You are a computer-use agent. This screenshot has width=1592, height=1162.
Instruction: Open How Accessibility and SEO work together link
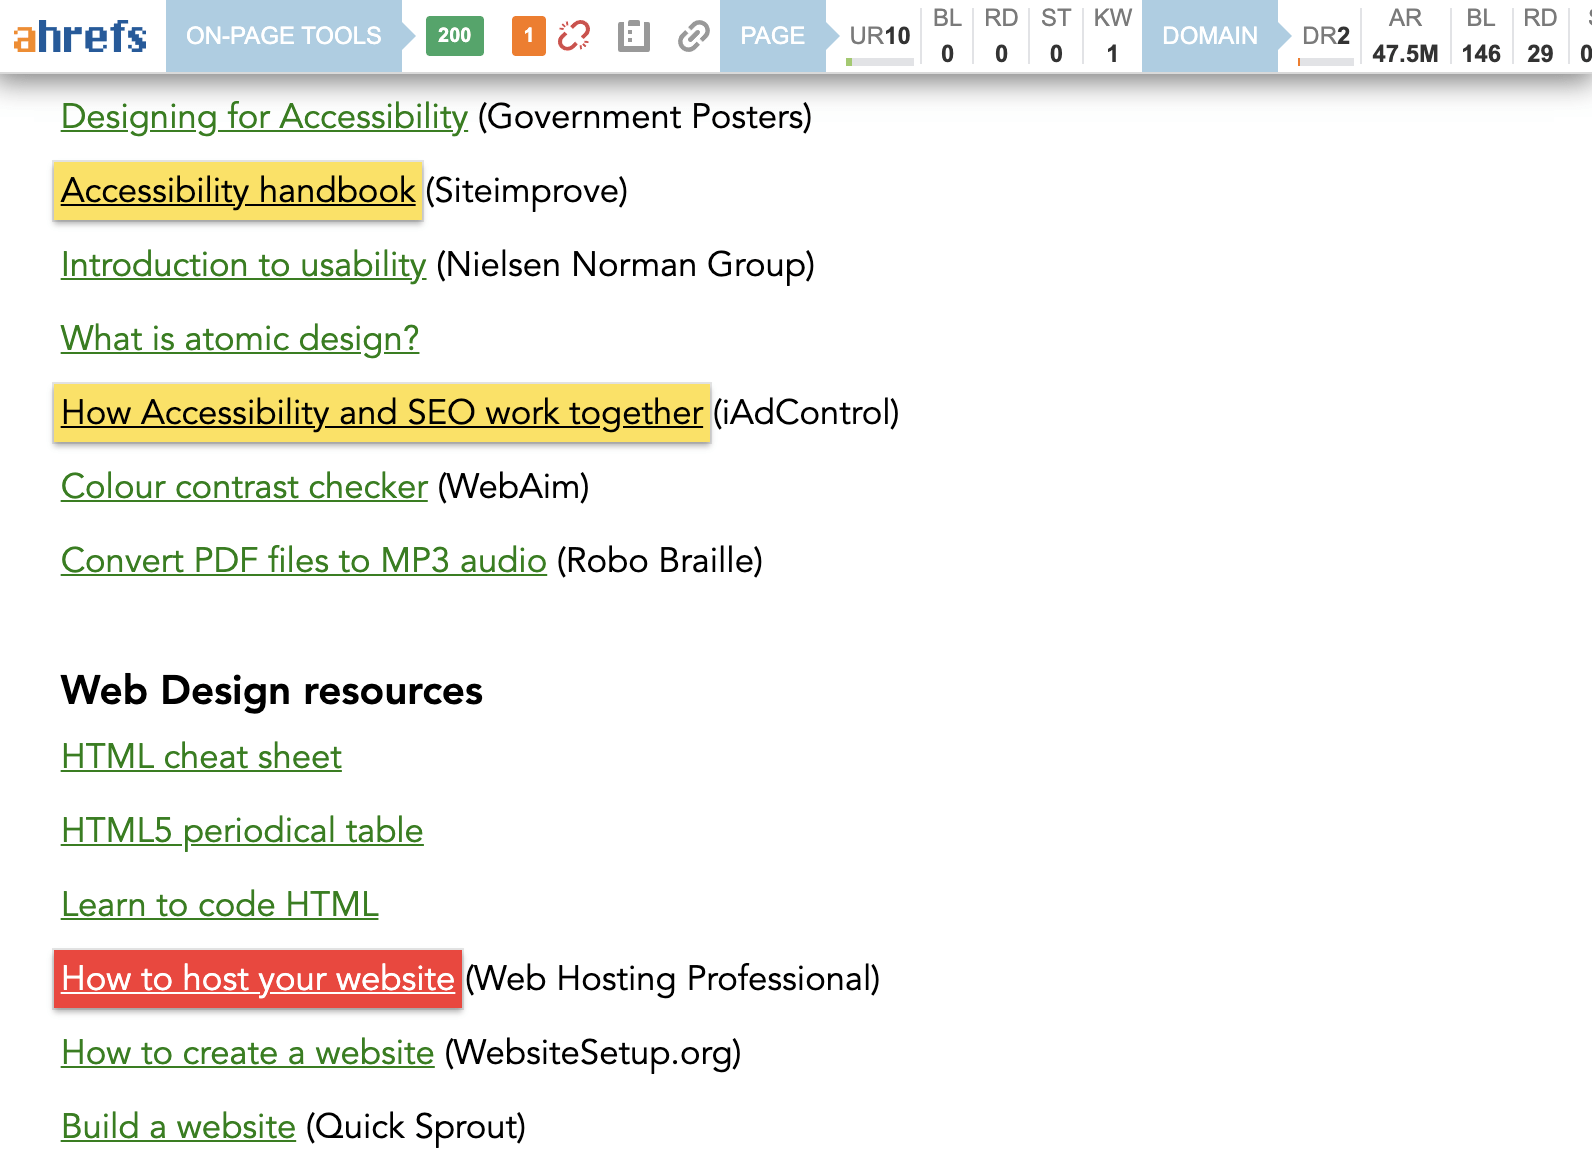(381, 412)
